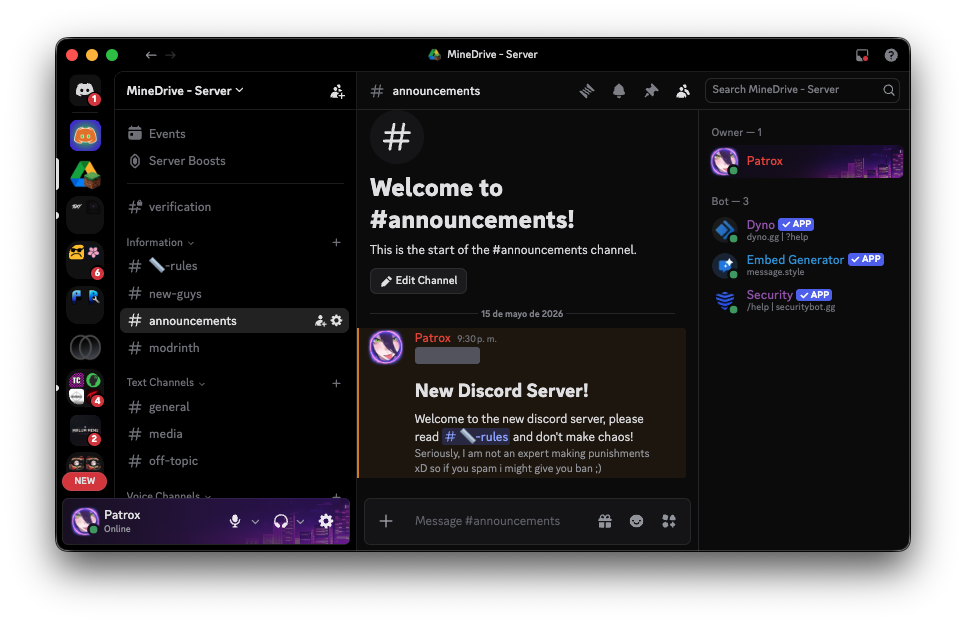This screenshot has width=966, height=625.
Task: Open headphones output options chevron
Action: 300,521
